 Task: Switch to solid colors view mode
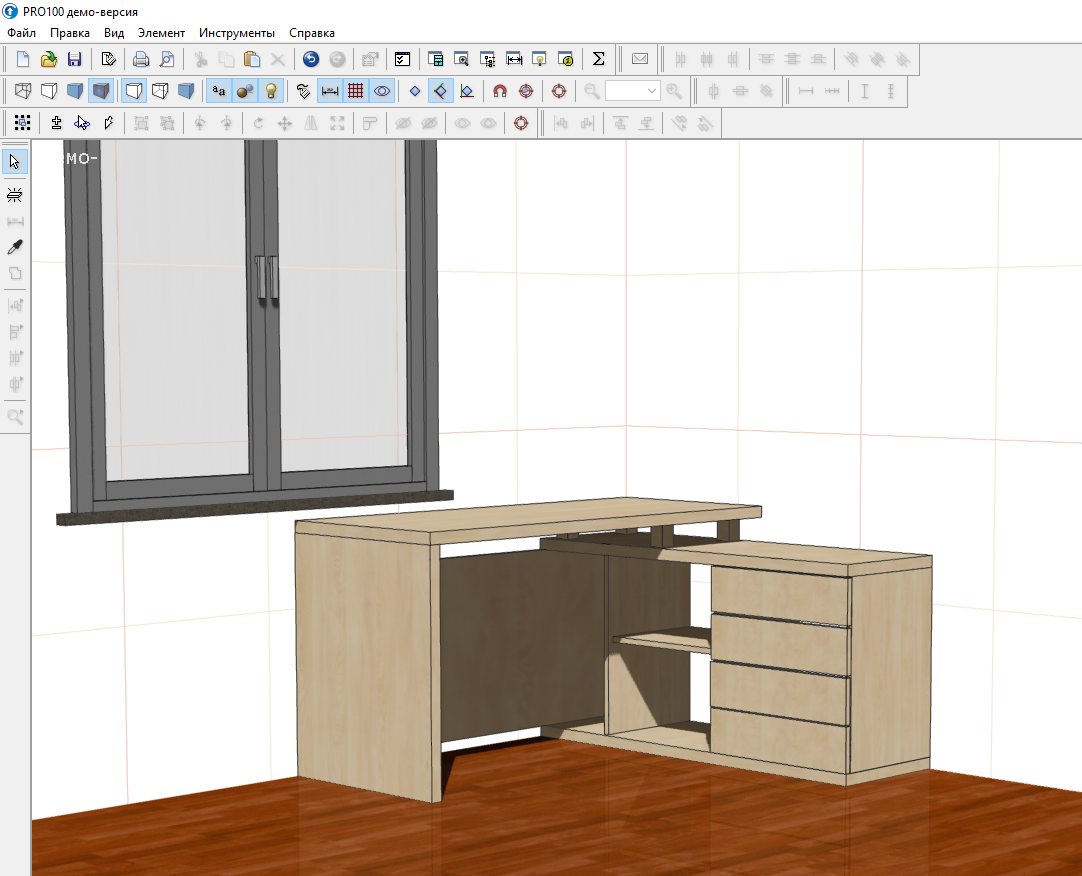(75, 91)
